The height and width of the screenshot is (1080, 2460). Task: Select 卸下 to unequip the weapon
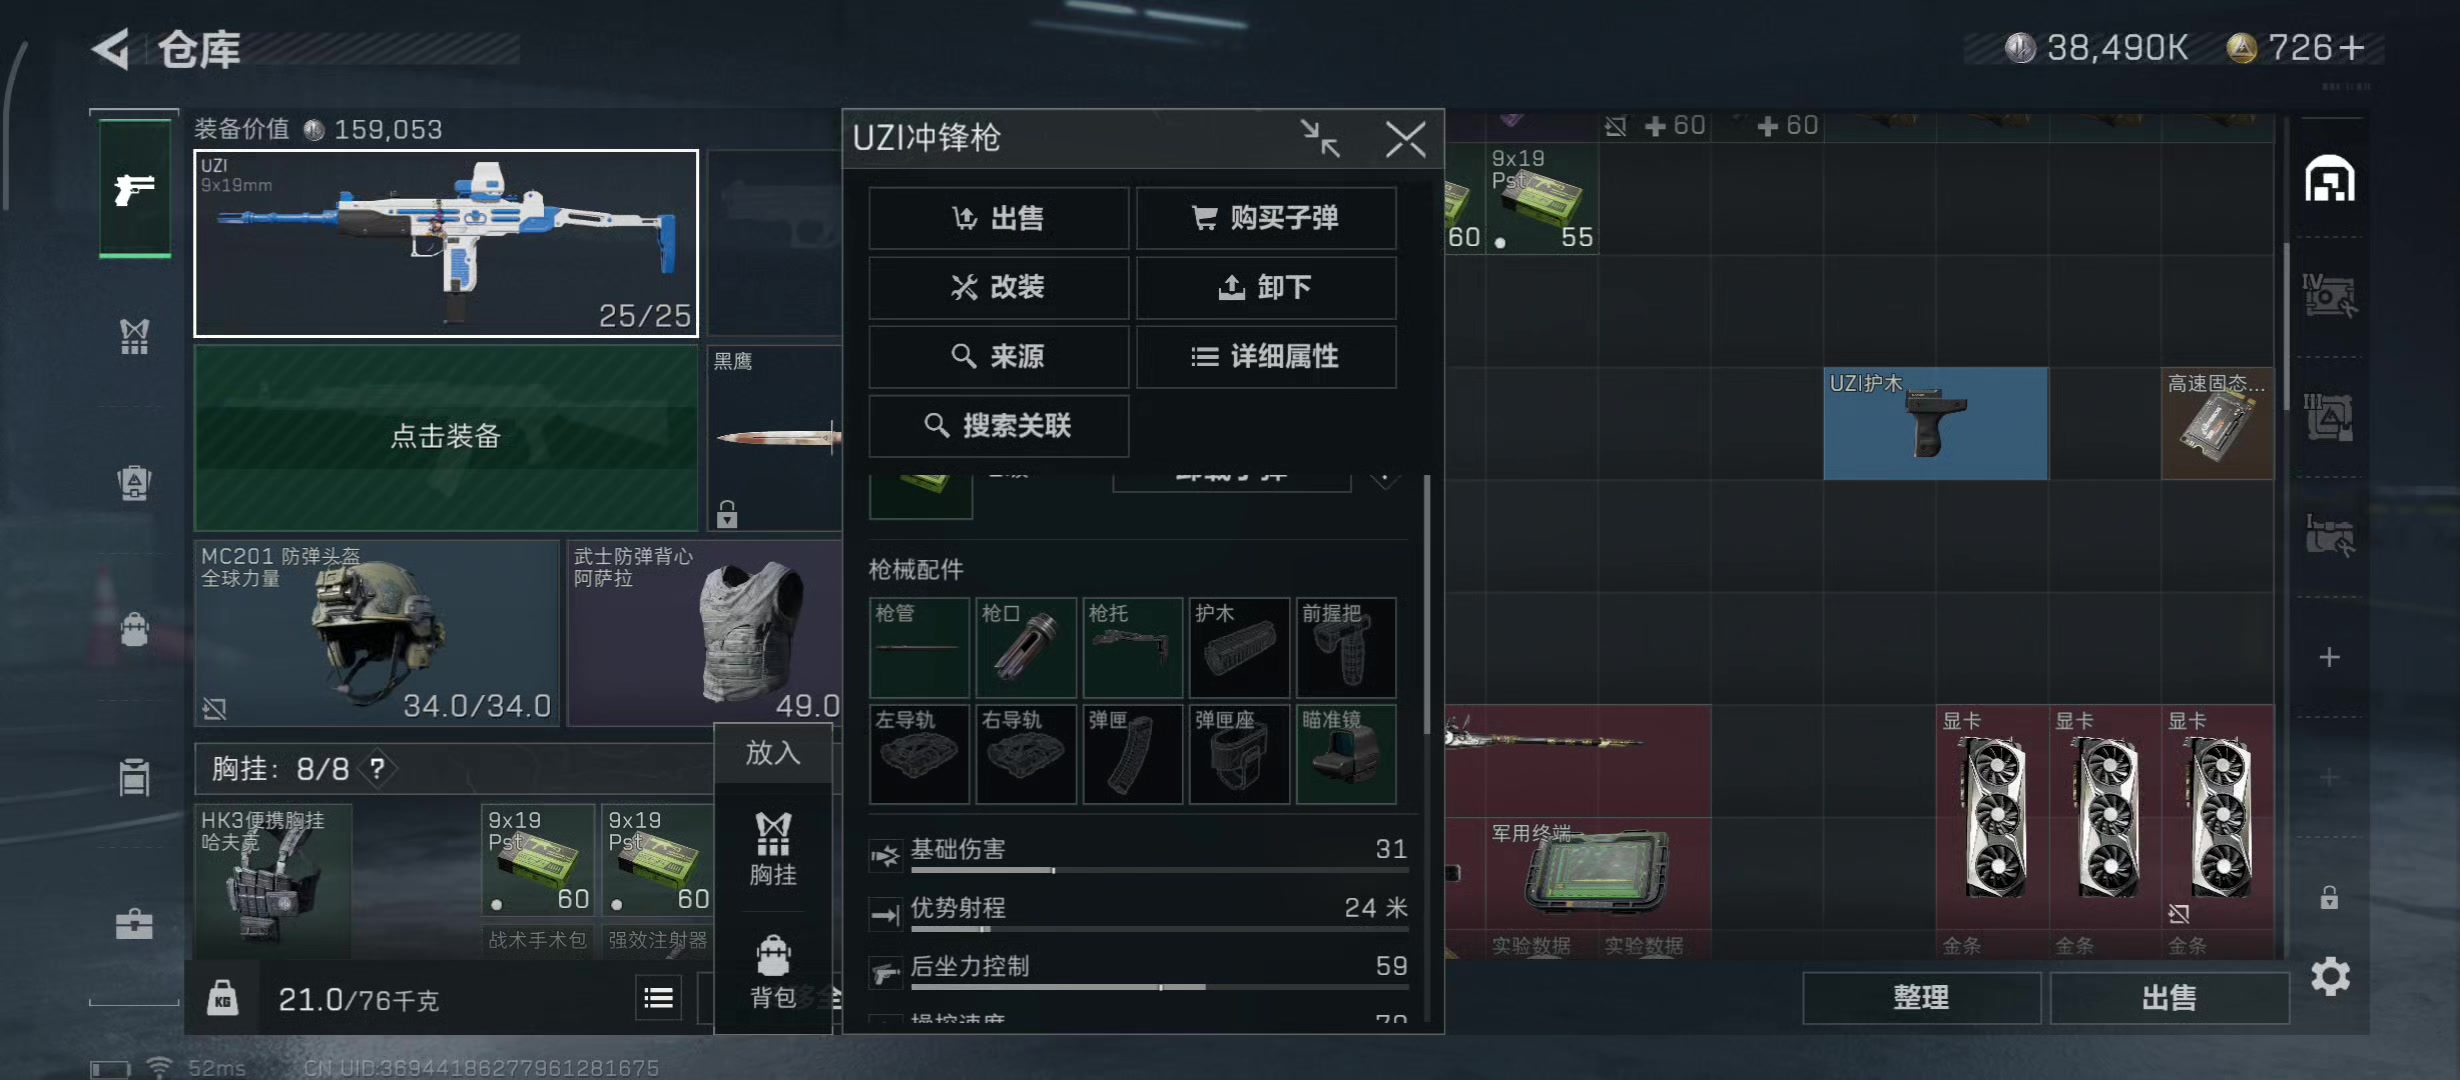(x=1266, y=287)
